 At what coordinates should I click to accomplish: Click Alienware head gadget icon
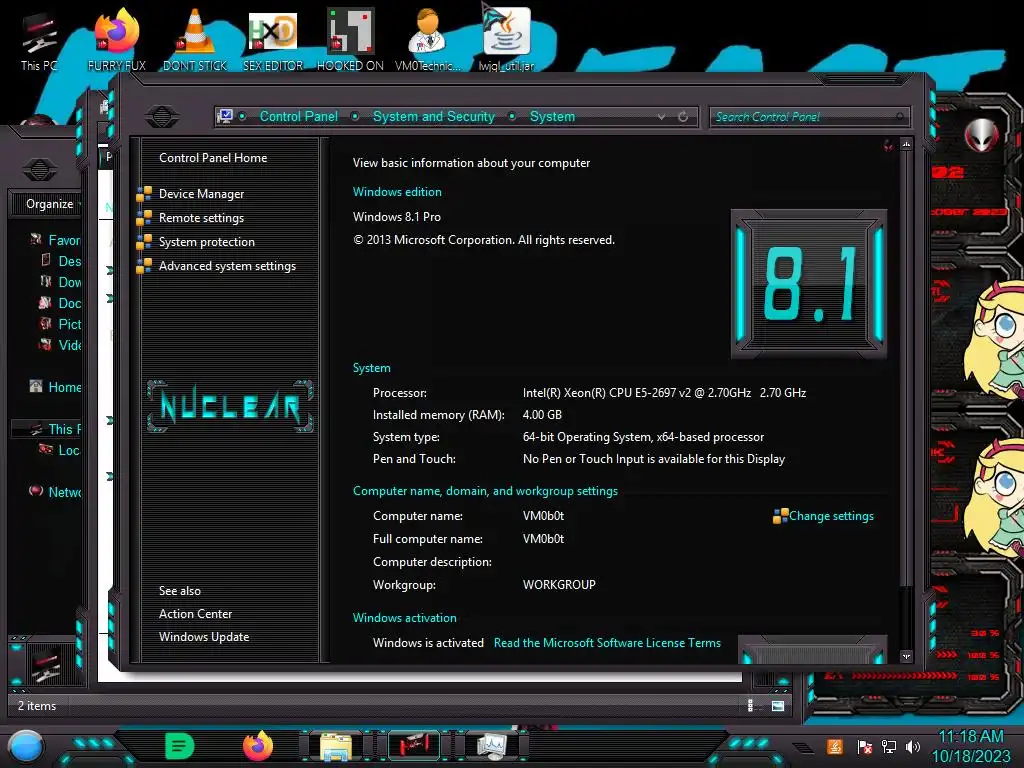coord(982,135)
